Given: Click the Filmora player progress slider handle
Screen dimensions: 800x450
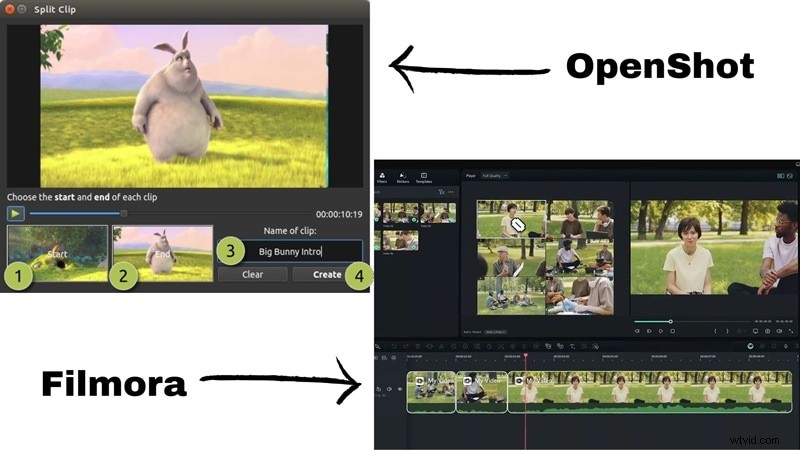Looking at the screenshot, I should (670, 321).
